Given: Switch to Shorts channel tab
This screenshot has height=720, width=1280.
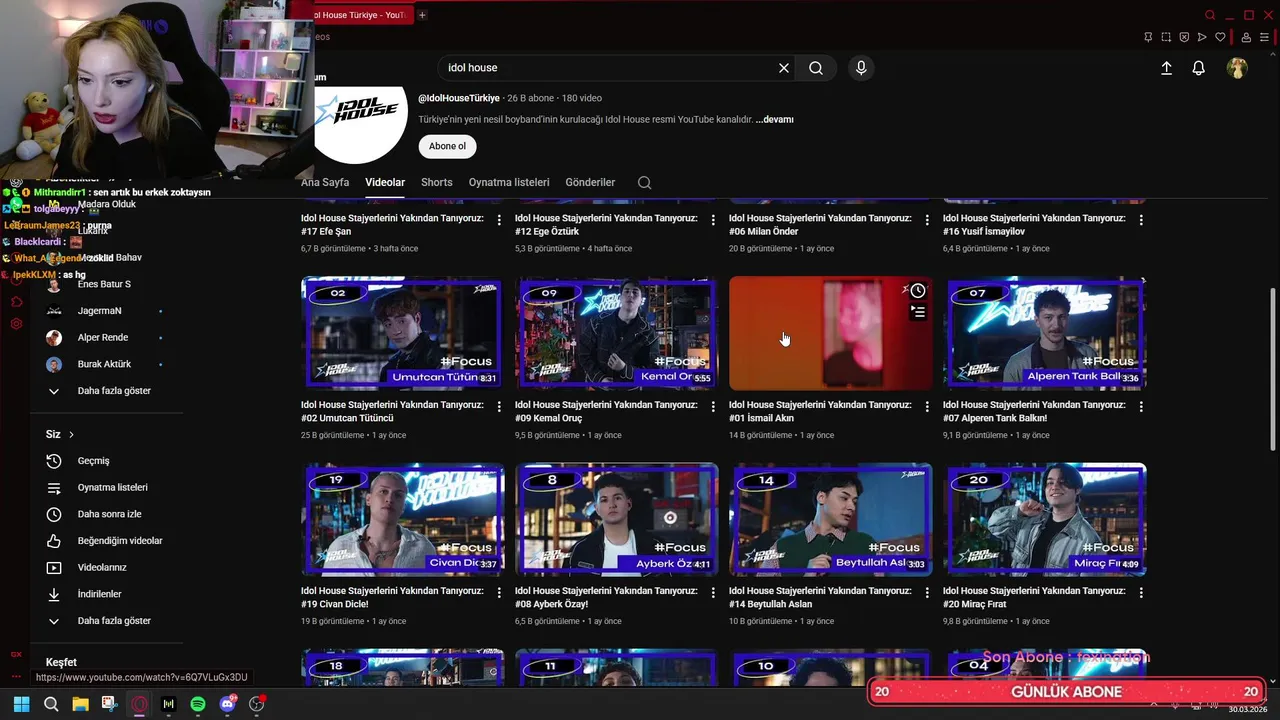Looking at the screenshot, I should pyautogui.click(x=437, y=182).
